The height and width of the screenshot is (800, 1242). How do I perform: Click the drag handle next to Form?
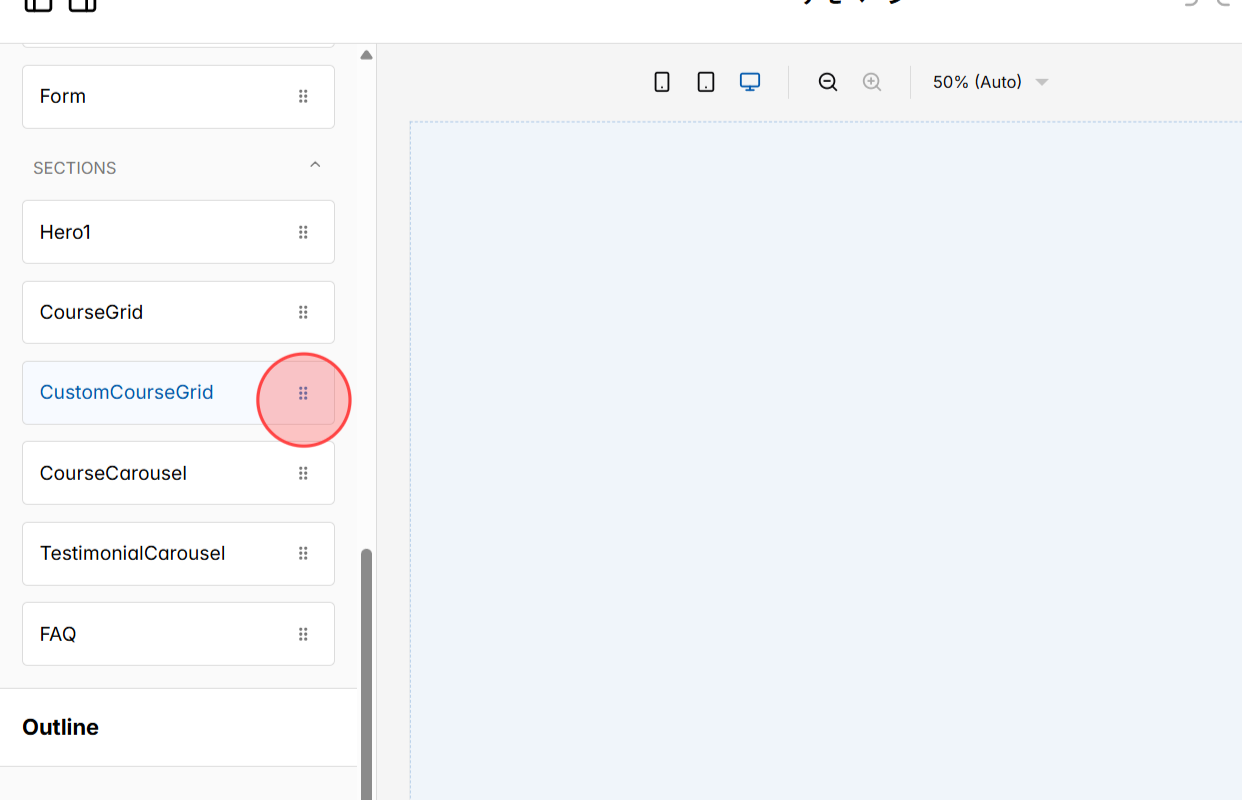[x=303, y=96]
